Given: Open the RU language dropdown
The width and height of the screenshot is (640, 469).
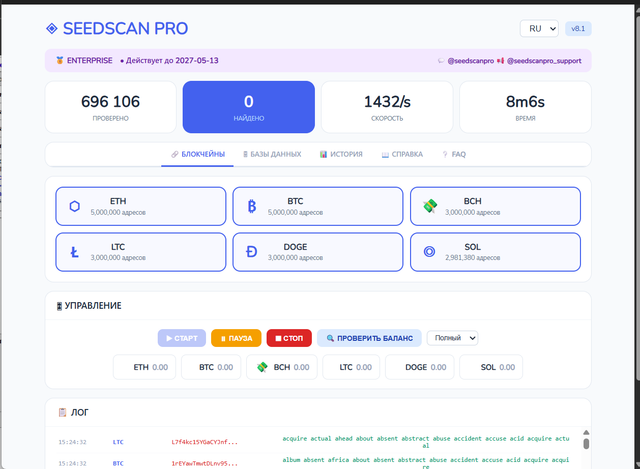Looking at the screenshot, I should [539, 29].
